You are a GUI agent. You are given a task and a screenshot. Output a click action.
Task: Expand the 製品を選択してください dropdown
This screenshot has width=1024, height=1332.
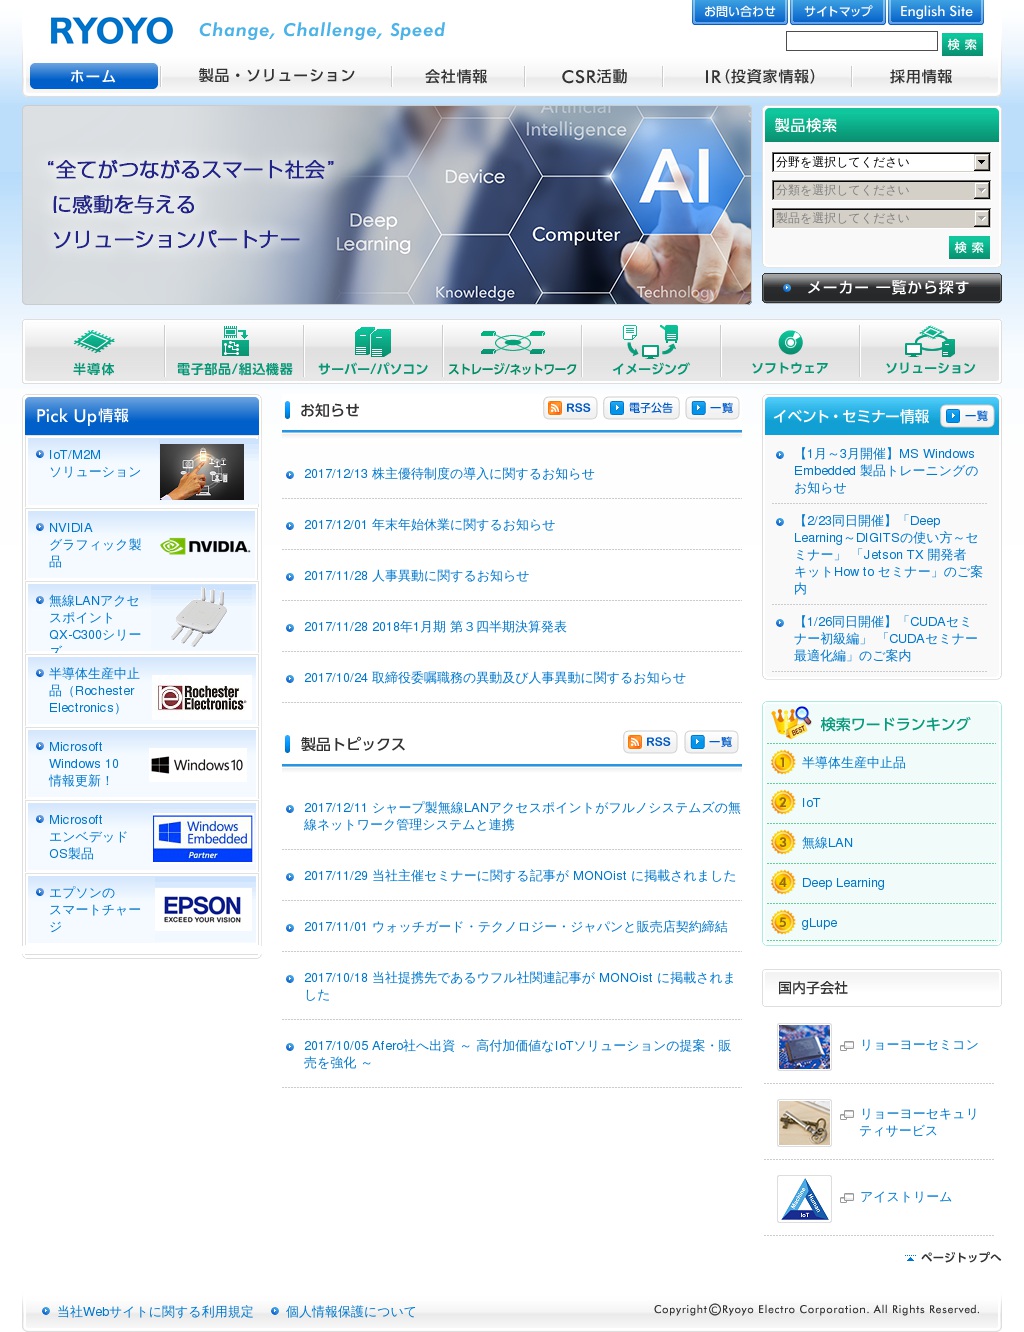click(881, 218)
